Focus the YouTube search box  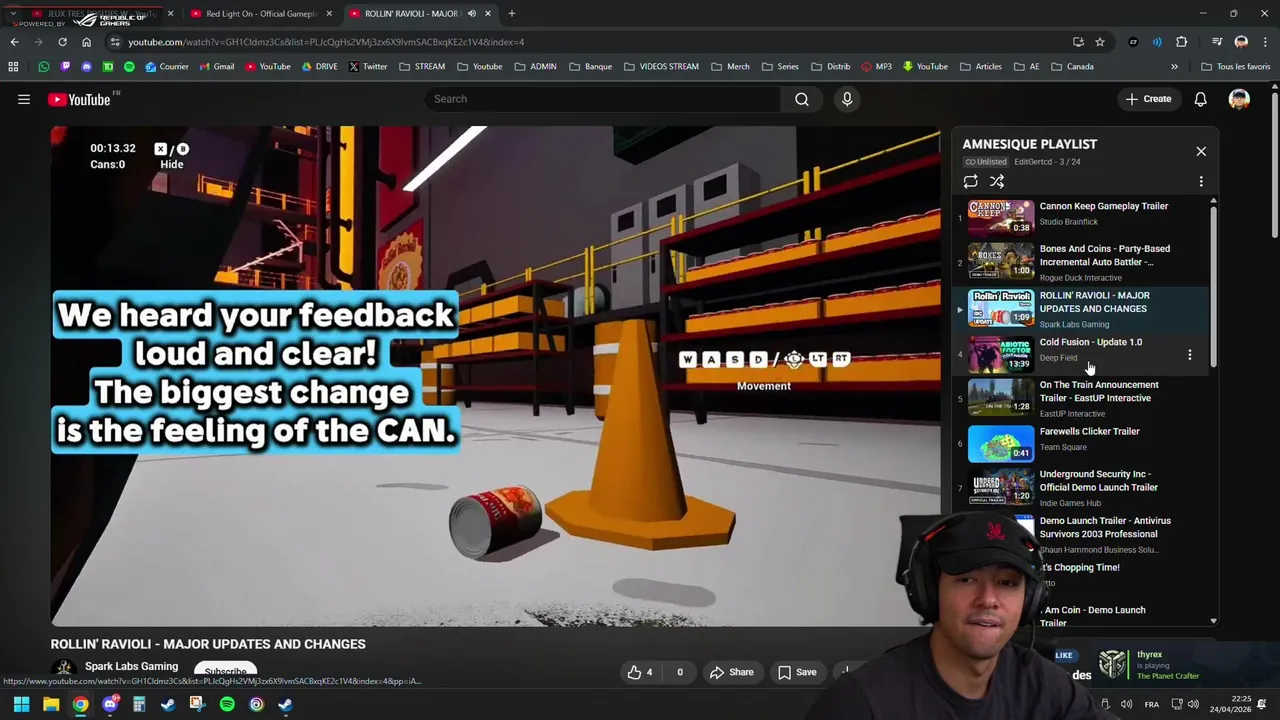click(602, 99)
